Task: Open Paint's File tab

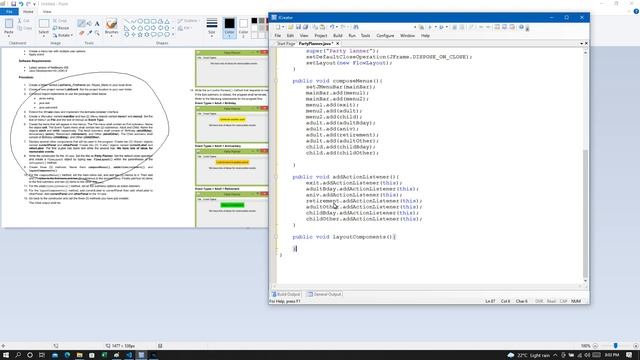Action: (9, 12)
